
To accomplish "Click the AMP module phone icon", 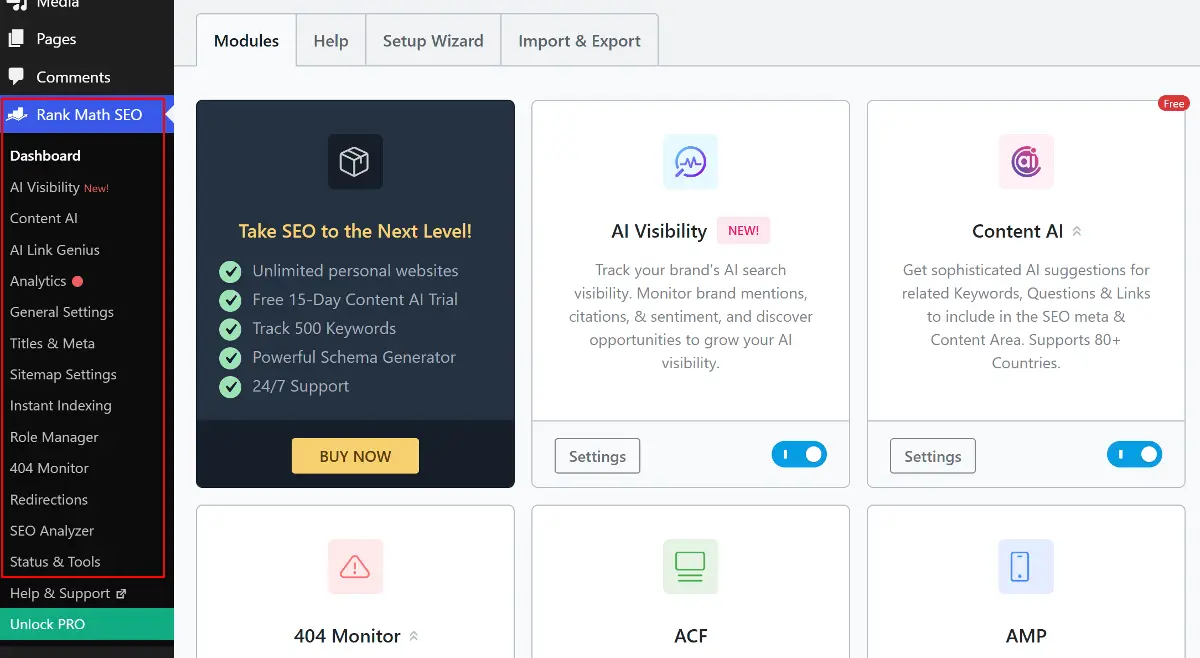I will tap(1026, 567).
